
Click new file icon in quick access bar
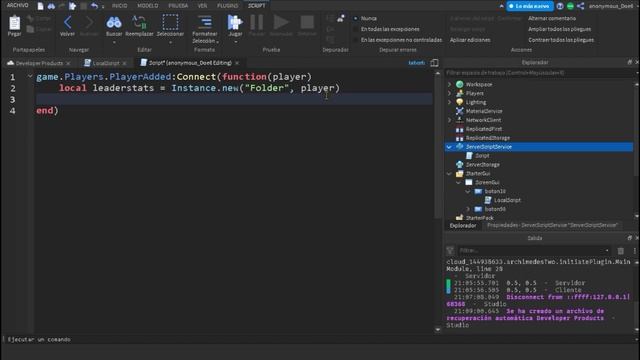click(40, 6)
